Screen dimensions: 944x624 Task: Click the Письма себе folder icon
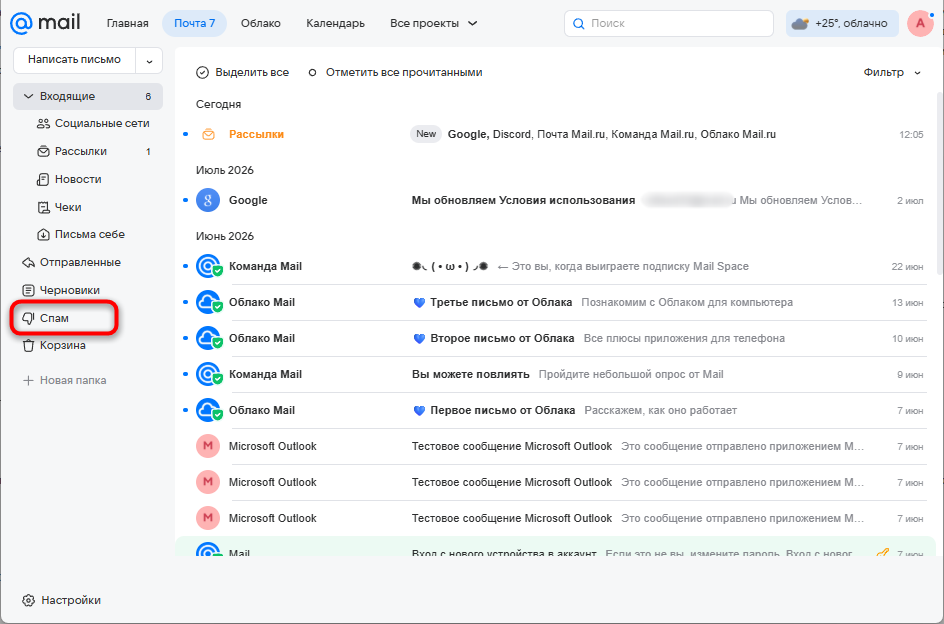click(x=43, y=234)
